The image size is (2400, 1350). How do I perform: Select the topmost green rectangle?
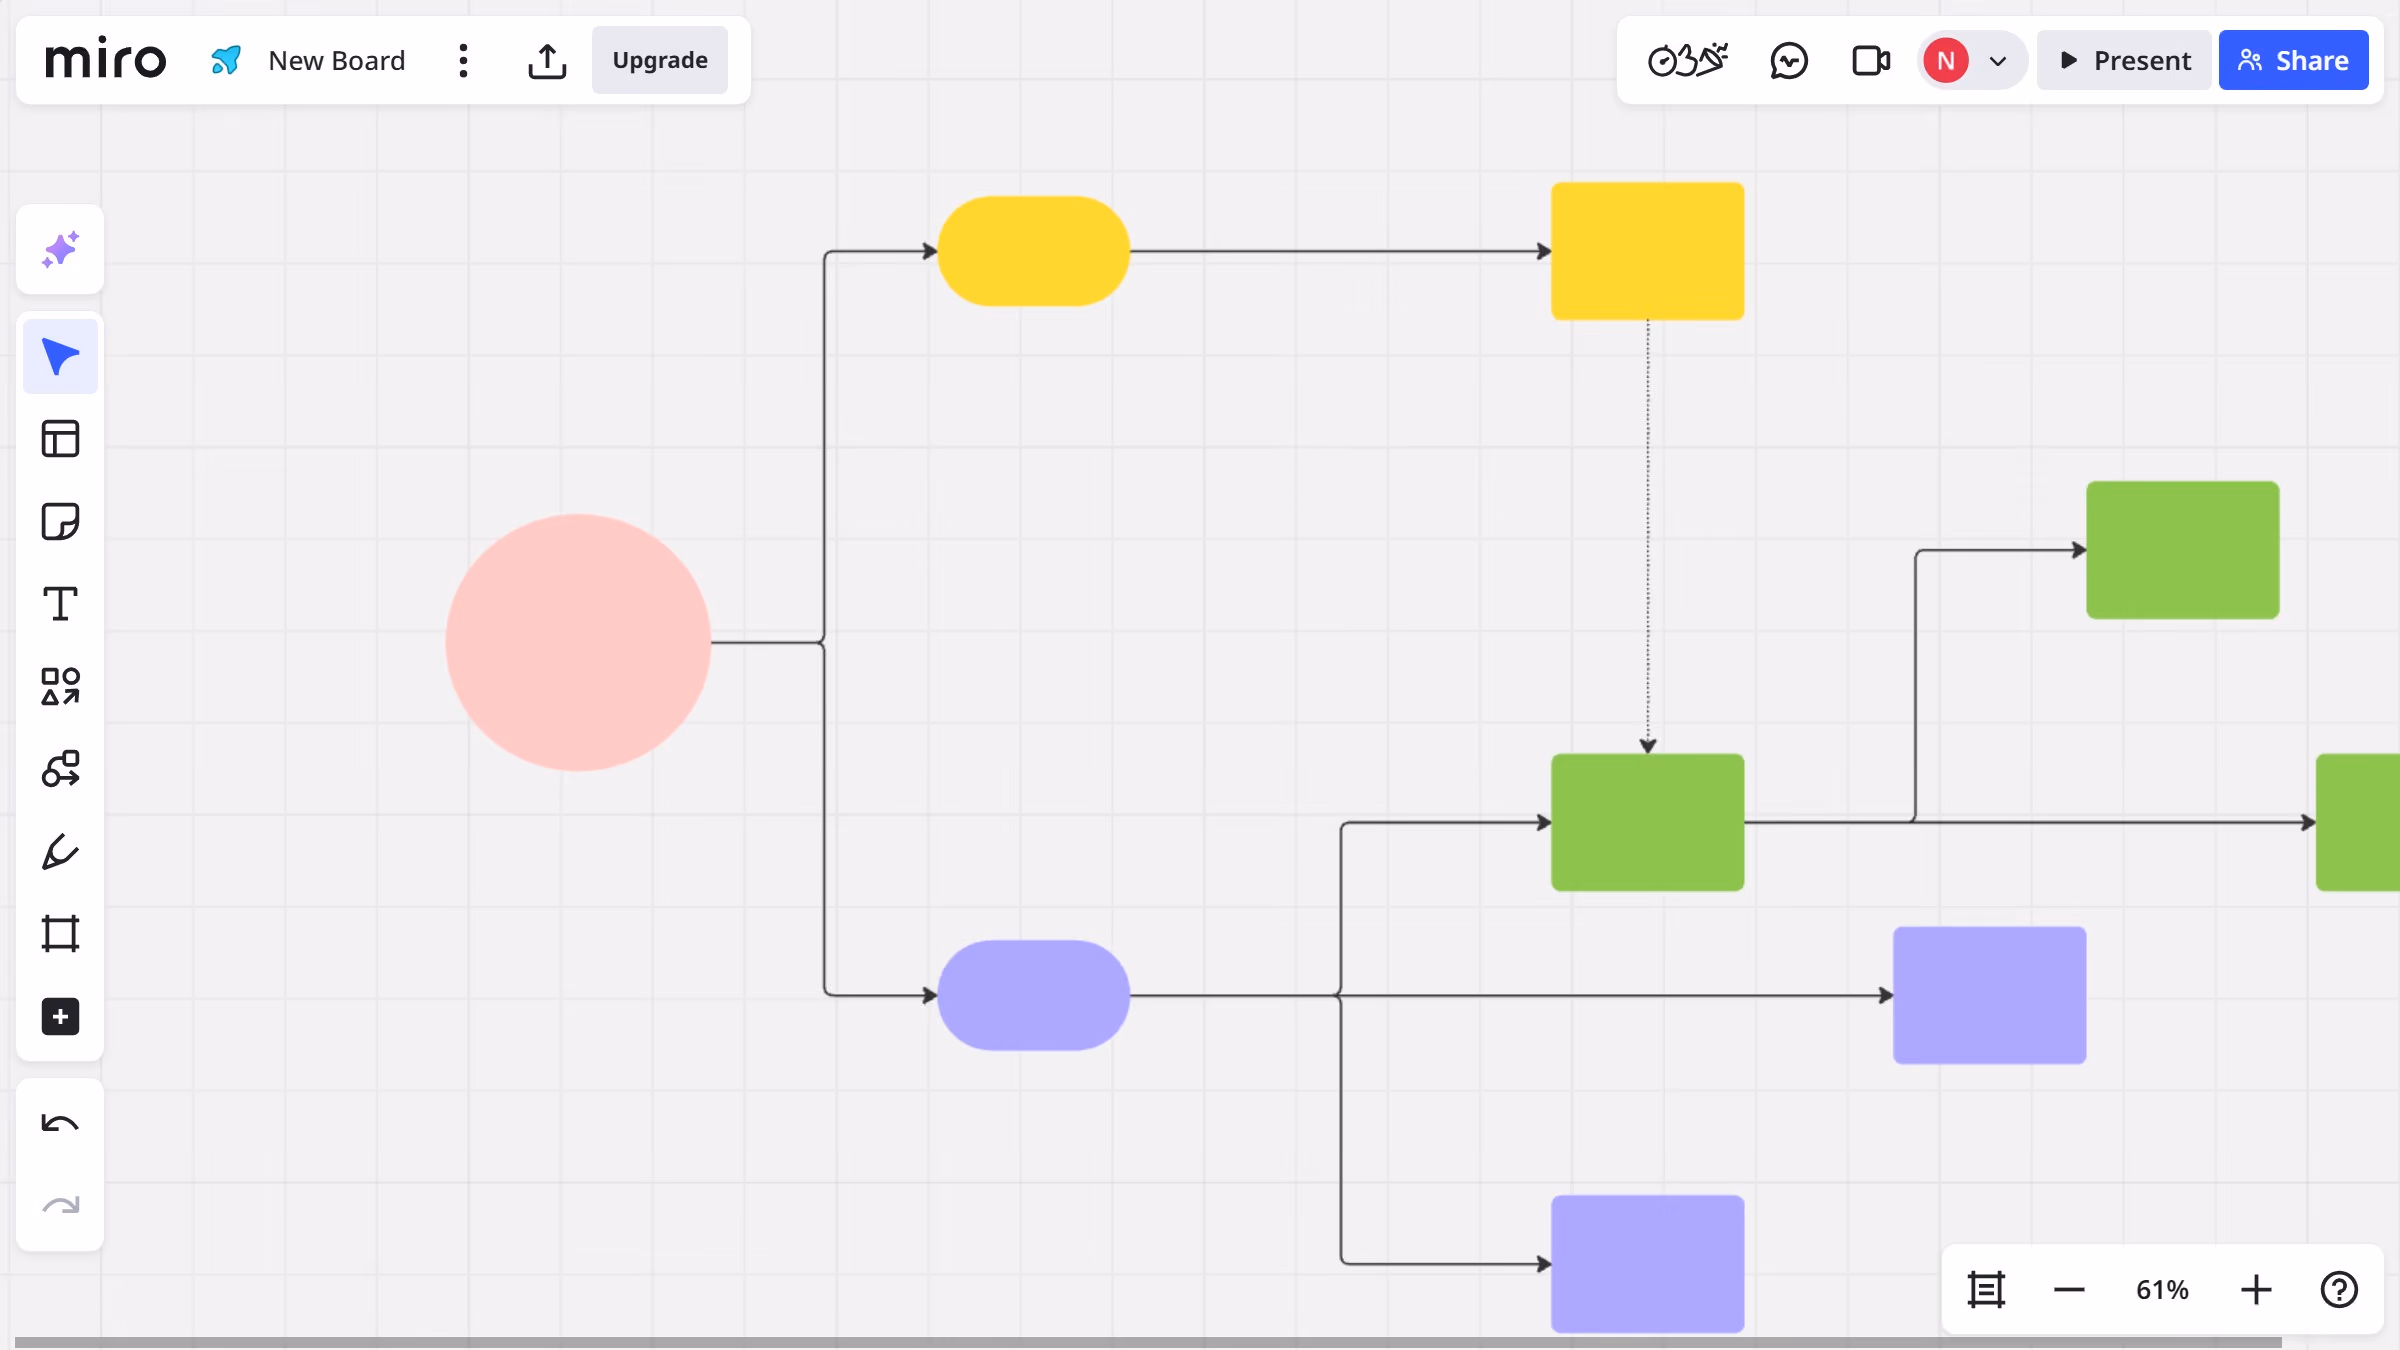click(x=2183, y=550)
